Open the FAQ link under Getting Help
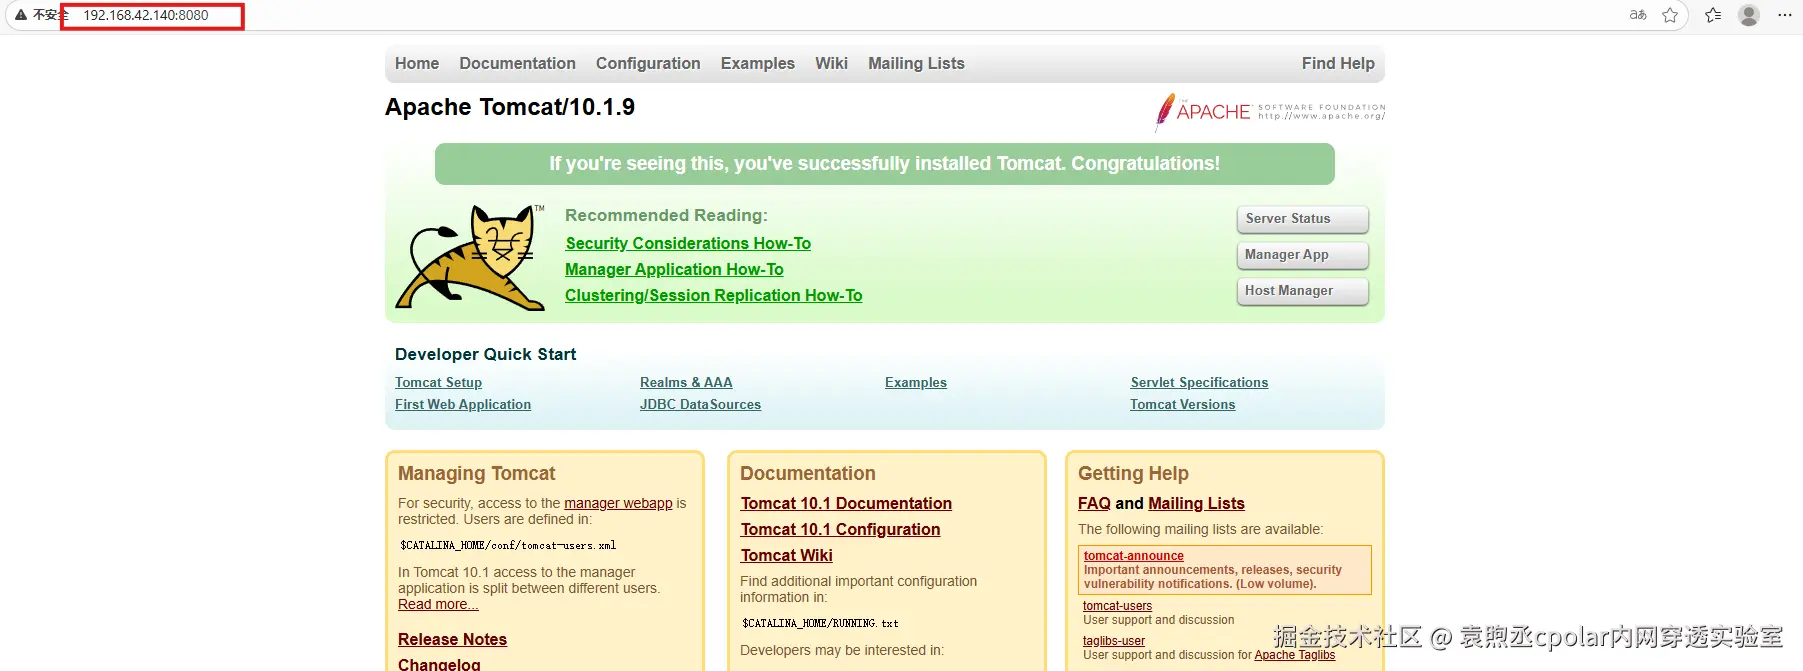 1094,503
